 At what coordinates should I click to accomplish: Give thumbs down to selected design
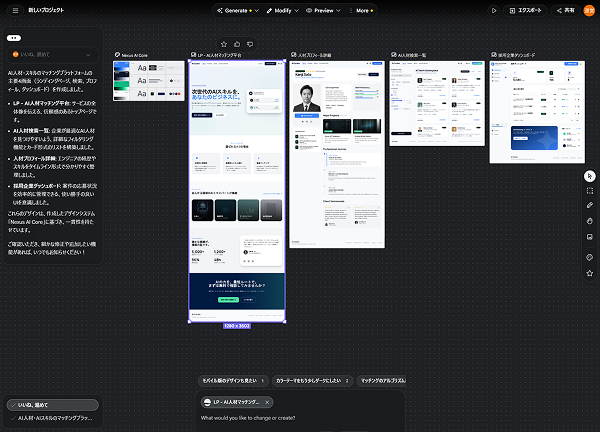click(x=250, y=44)
